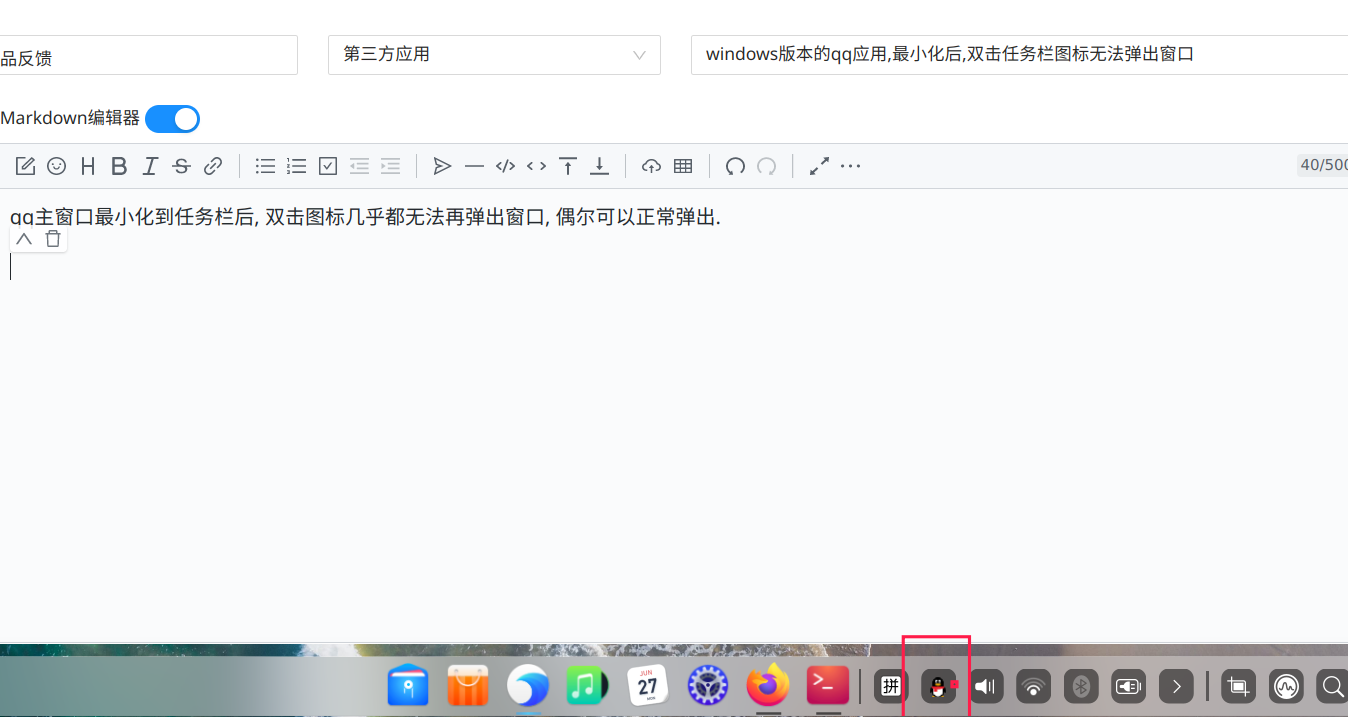The image size is (1348, 717).
Task: Insert a hyperlink with link icon
Action: pyautogui.click(x=213, y=166)
